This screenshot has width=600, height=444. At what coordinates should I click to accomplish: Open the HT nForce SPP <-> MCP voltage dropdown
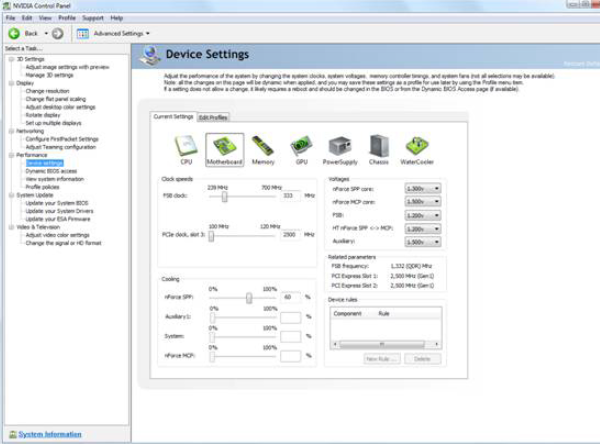[x=422, y=229]
